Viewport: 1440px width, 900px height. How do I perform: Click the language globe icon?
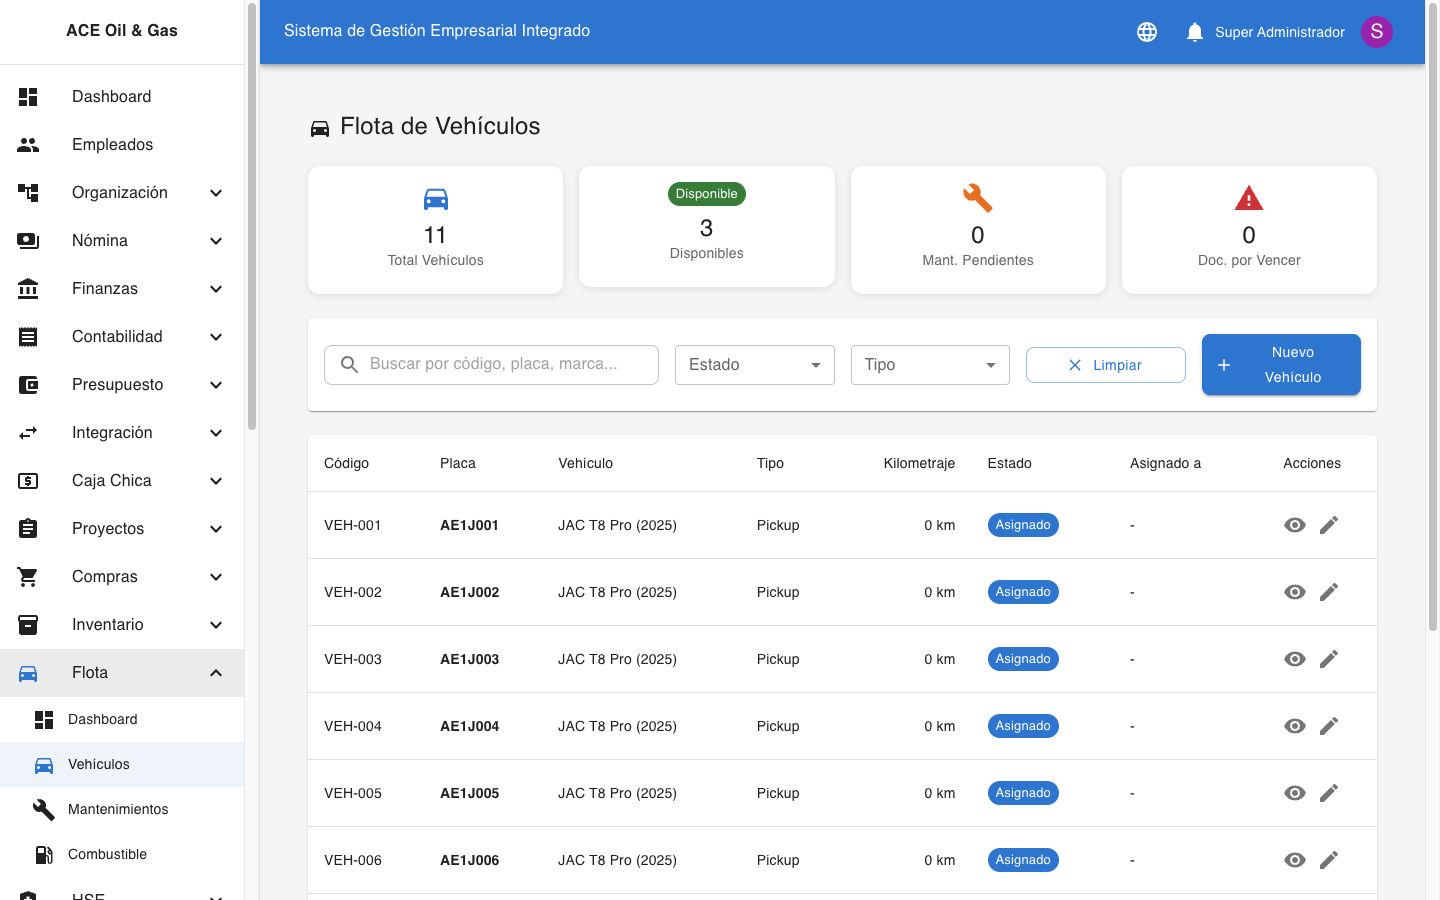tap(1147, 32)
